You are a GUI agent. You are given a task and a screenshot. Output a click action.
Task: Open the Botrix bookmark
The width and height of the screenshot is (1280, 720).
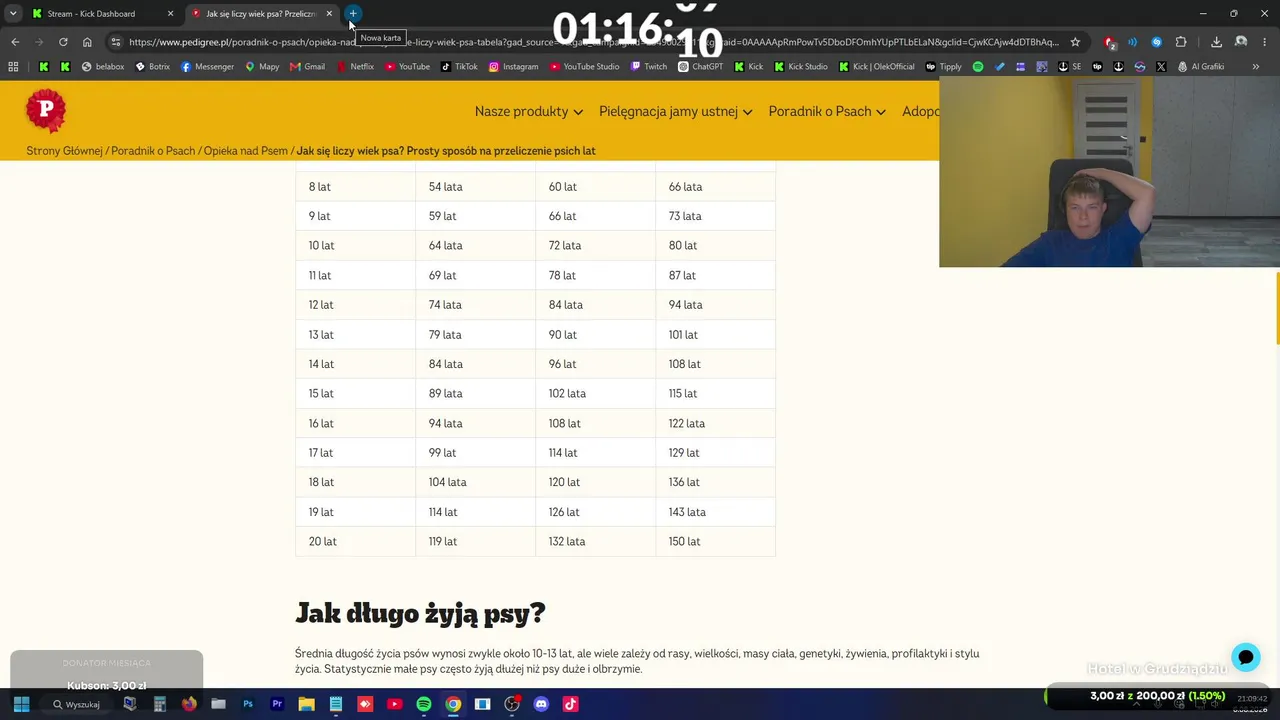point(153,67)
